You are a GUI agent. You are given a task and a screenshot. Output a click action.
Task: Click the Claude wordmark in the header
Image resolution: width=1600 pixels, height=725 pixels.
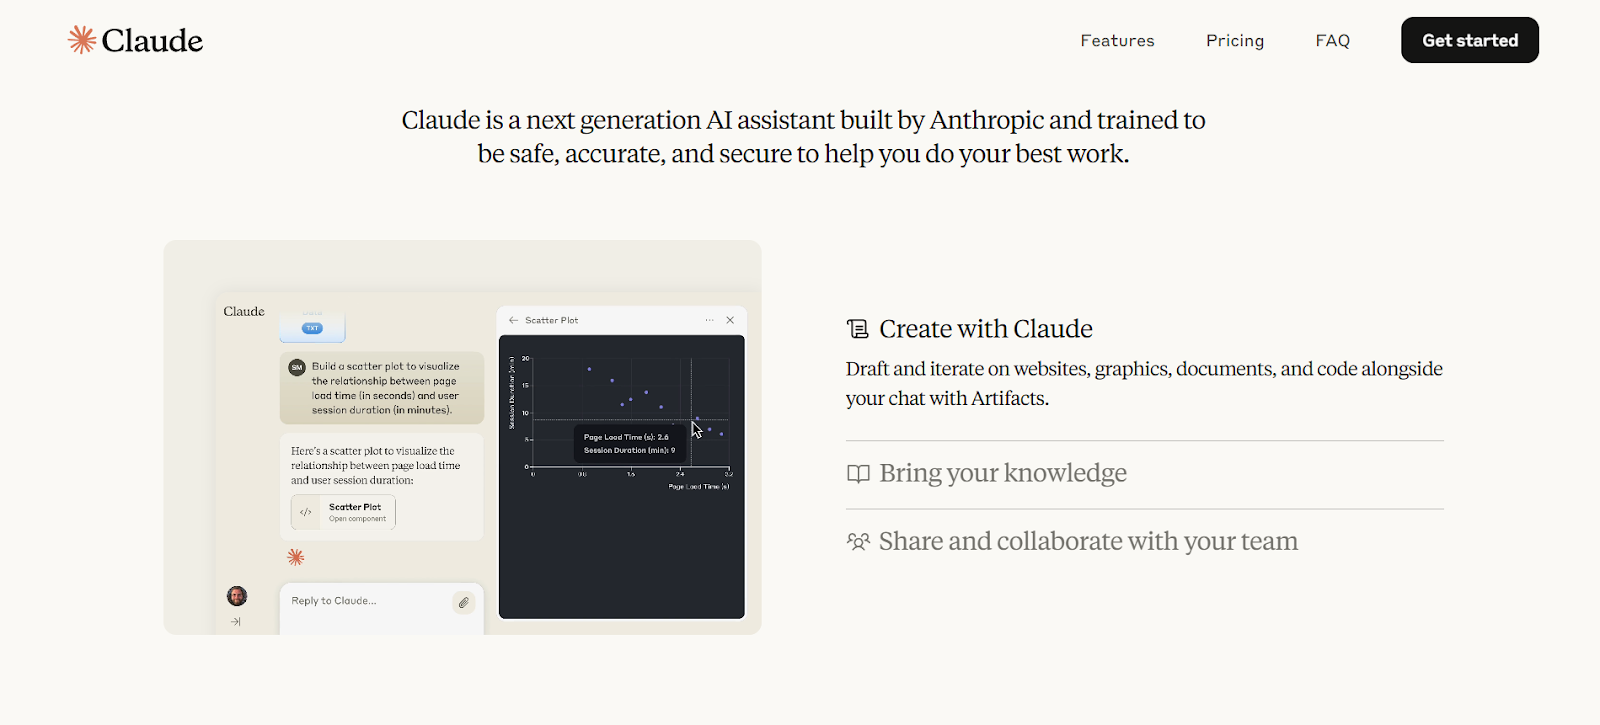[152, 41]
